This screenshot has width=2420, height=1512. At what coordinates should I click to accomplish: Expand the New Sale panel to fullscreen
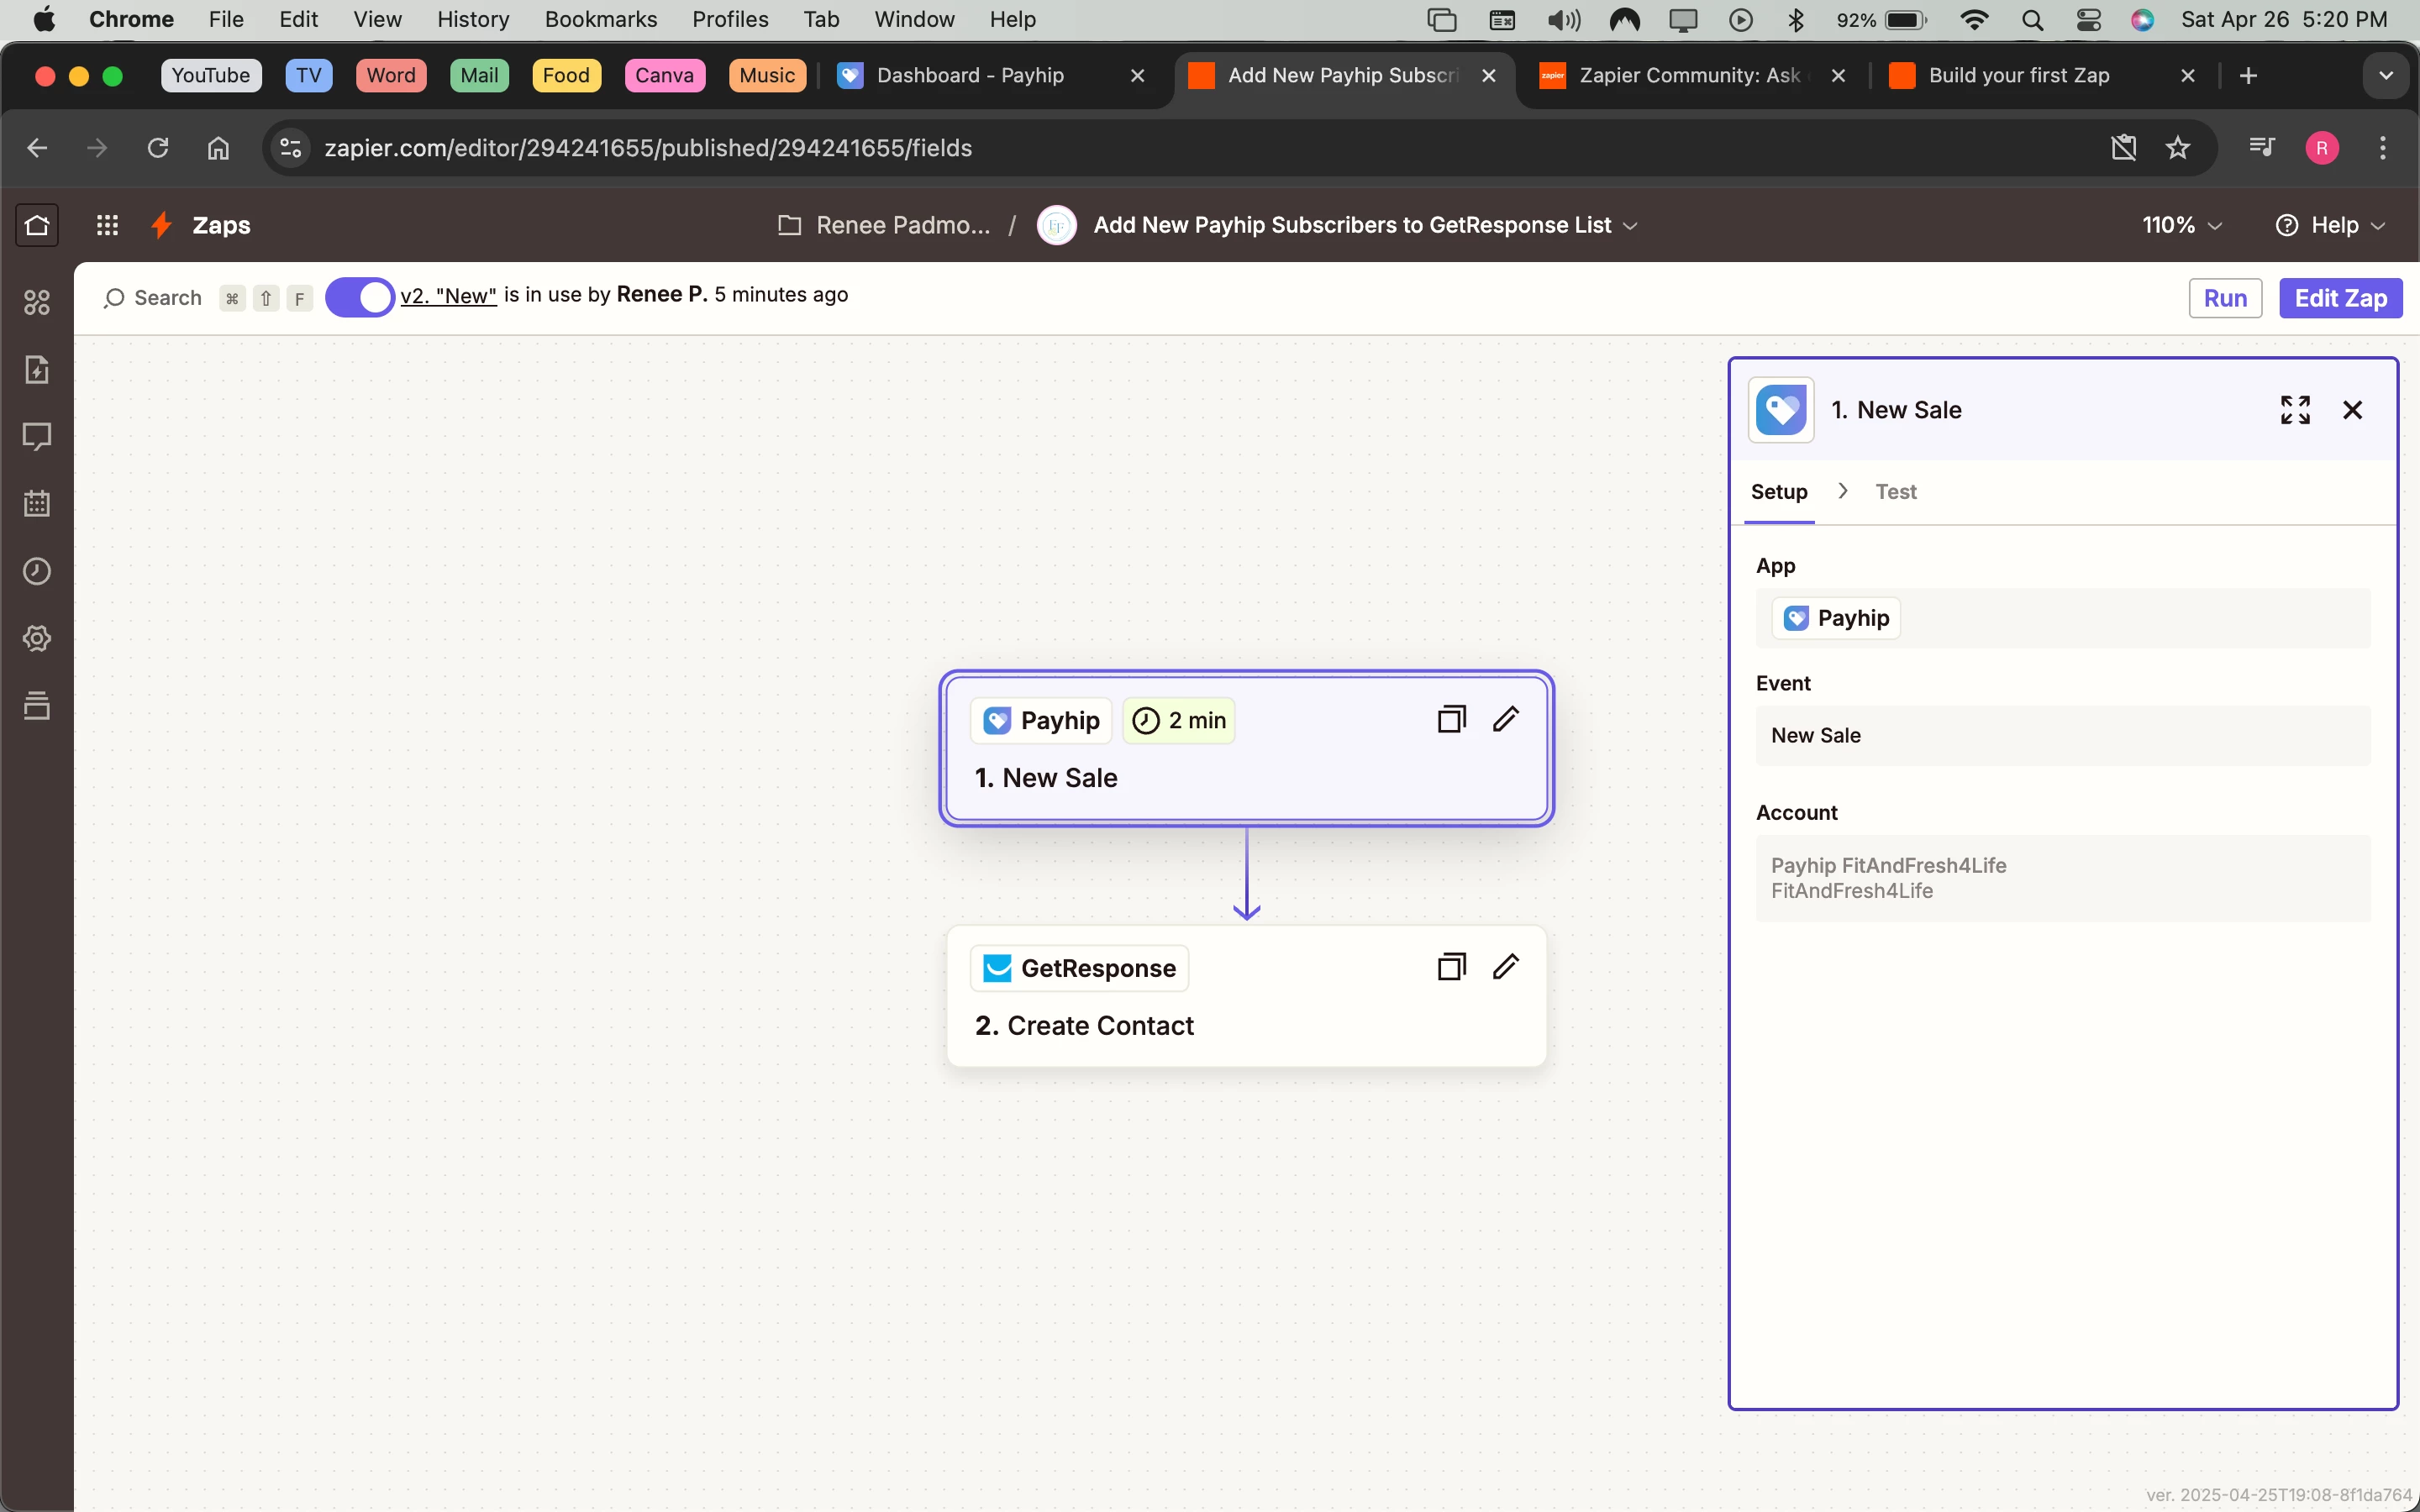(2295, 410)
